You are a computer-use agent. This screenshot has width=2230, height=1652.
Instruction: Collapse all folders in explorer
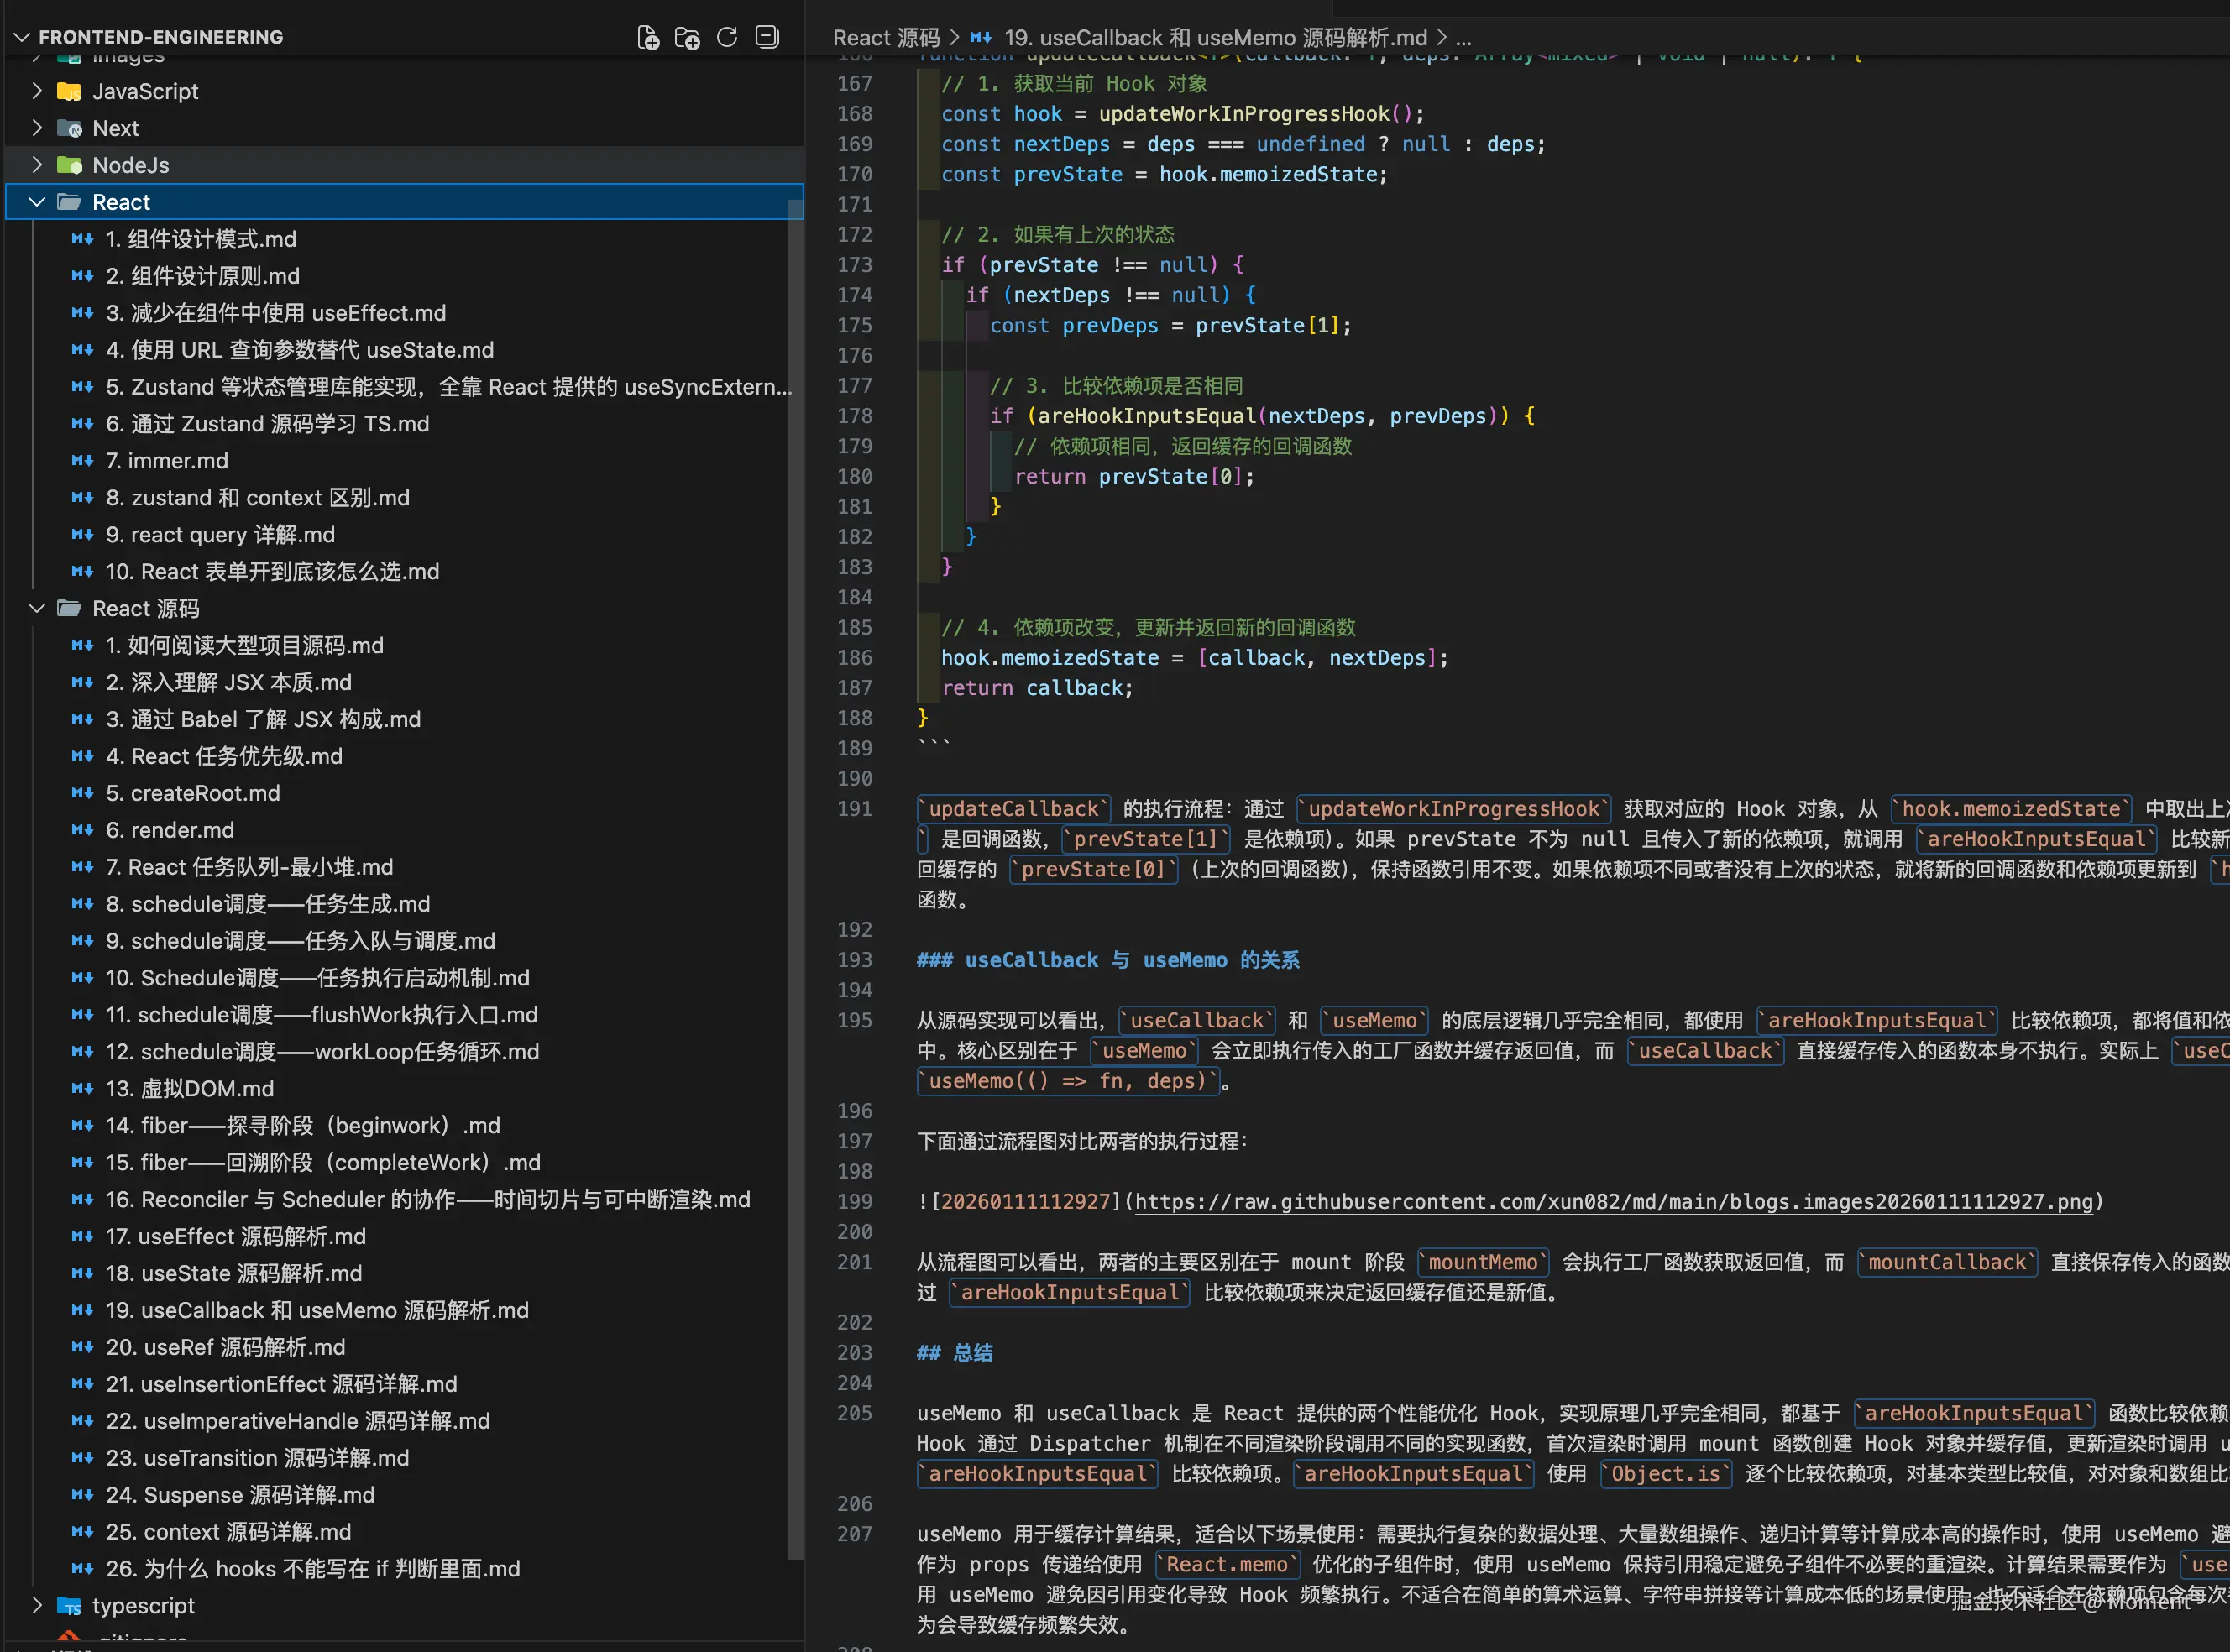tap(767, 37)
